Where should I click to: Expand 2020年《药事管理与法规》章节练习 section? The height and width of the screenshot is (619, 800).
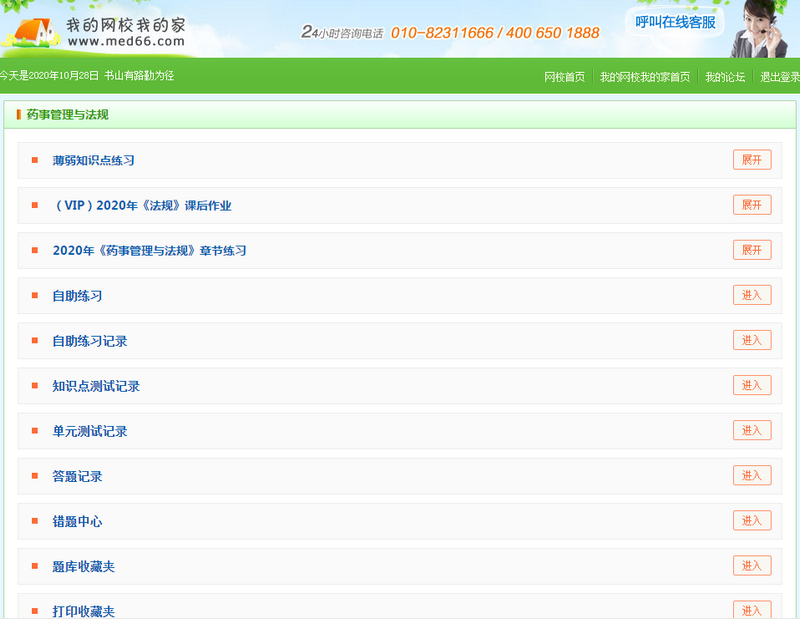tap(752, 250)
